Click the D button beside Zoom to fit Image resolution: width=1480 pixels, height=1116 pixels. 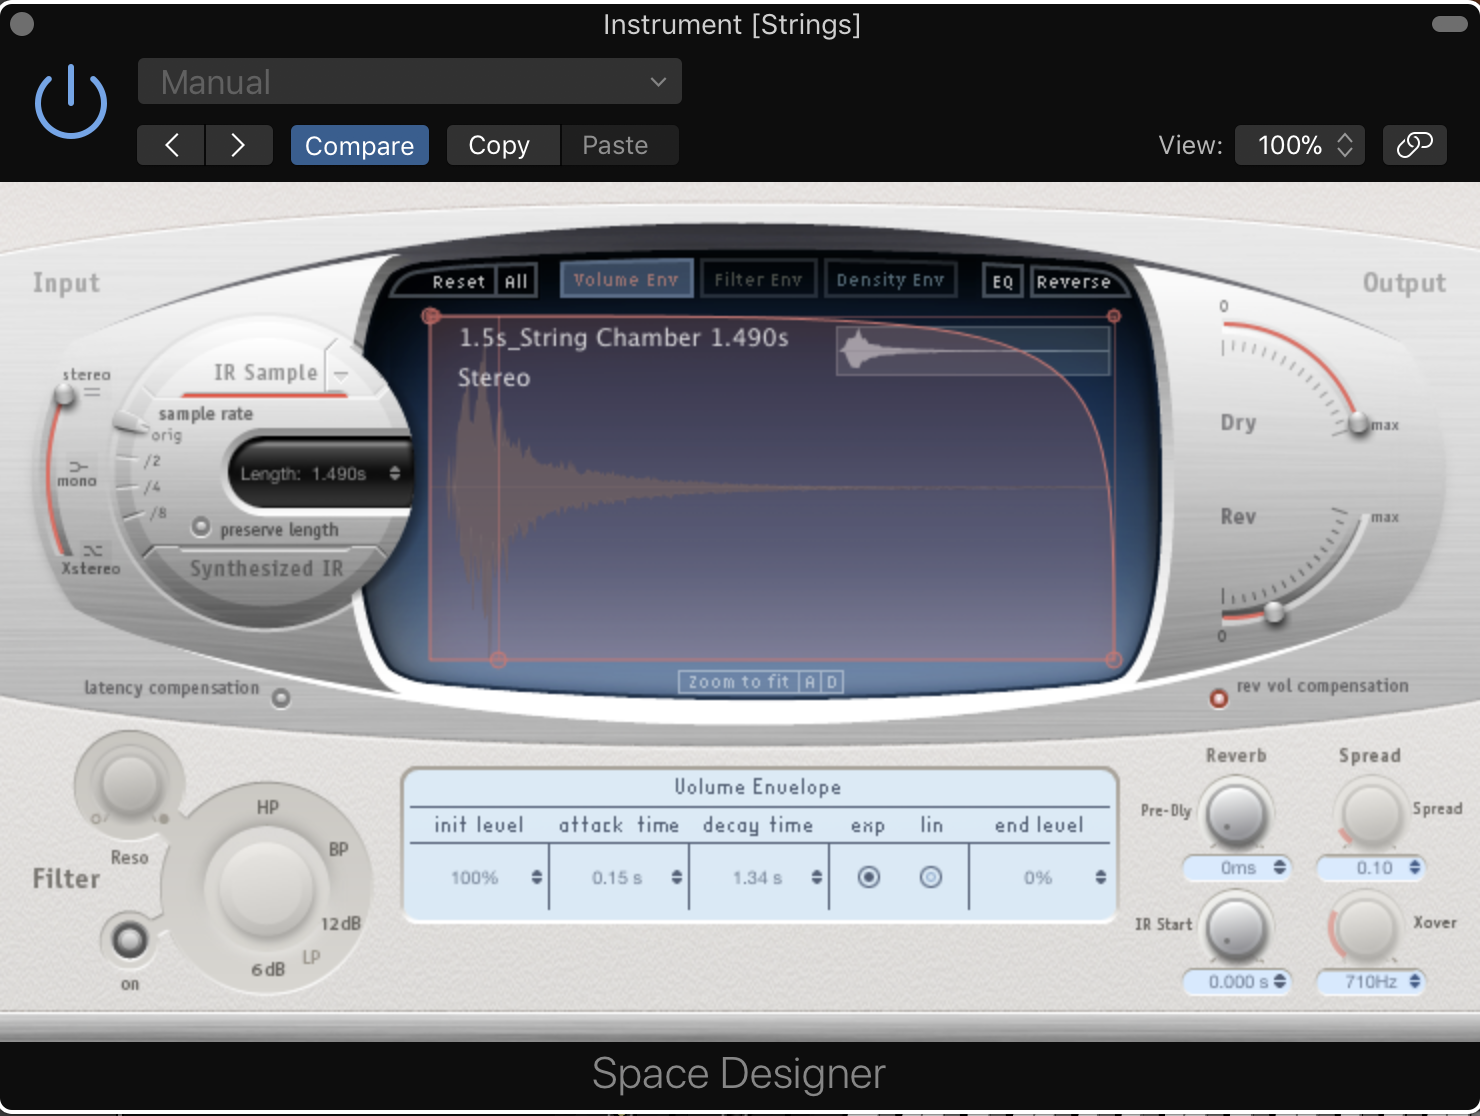pyautogui.click(x=831, y=682)
